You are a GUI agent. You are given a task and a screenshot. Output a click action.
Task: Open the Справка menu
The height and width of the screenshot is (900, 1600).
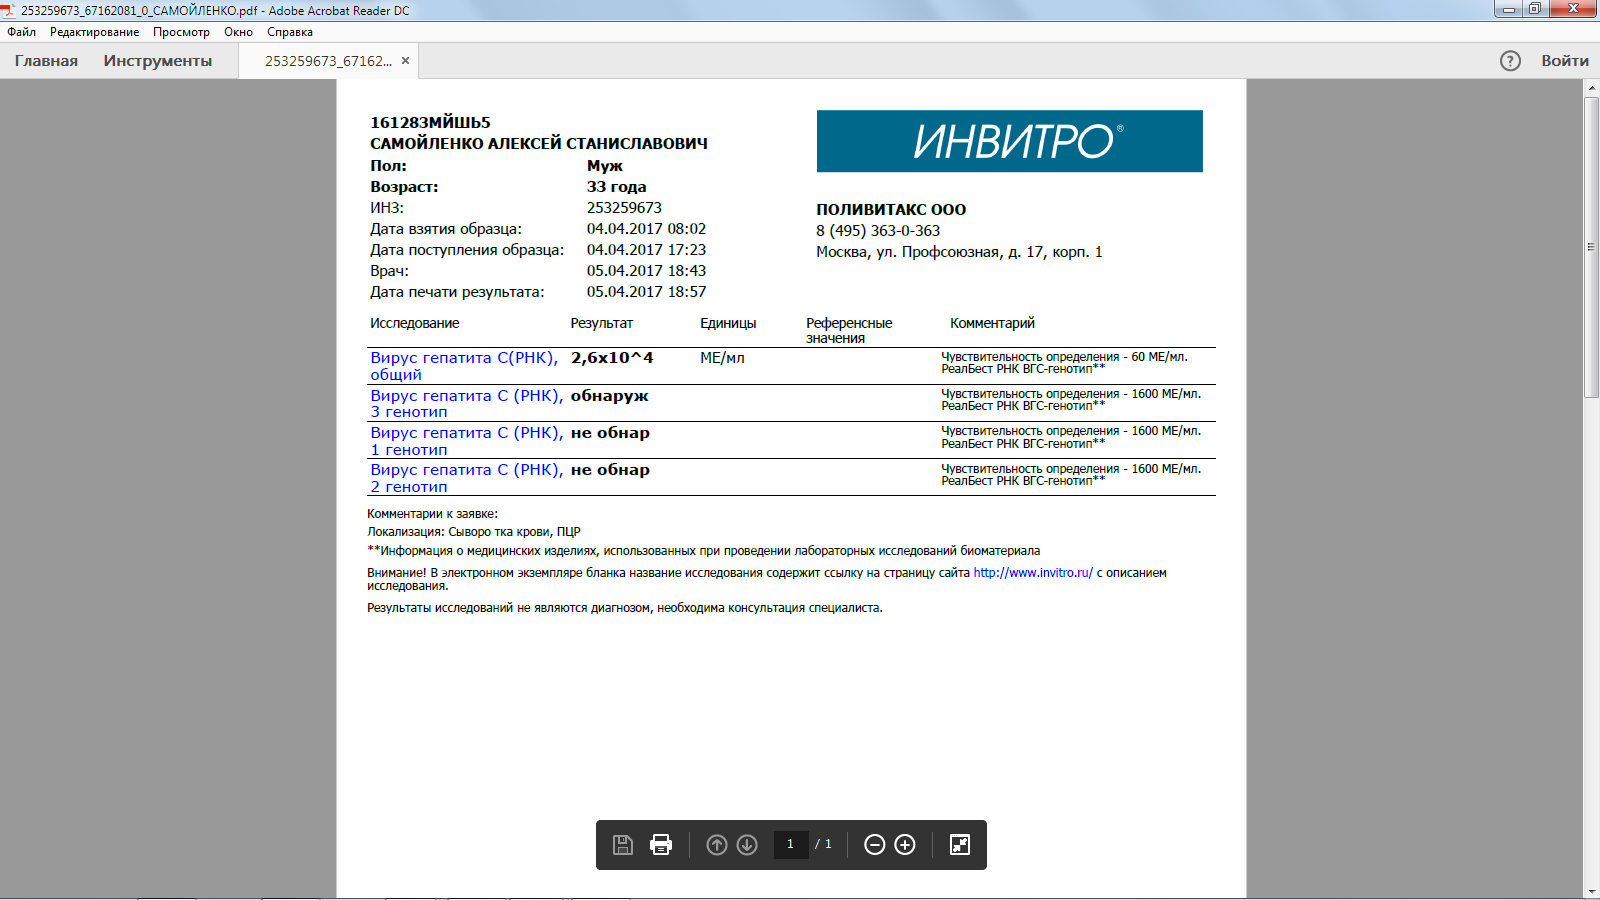(x=289, y=32)
